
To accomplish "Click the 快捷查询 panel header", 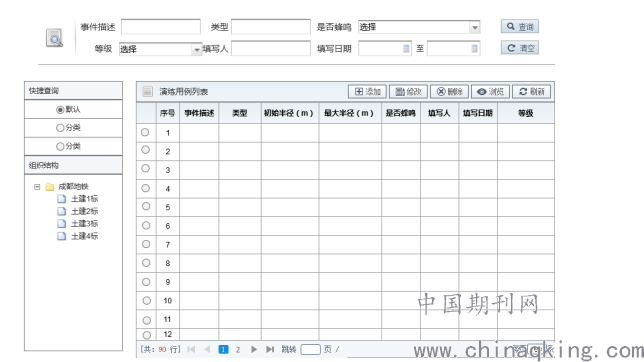I will [74, 91].
